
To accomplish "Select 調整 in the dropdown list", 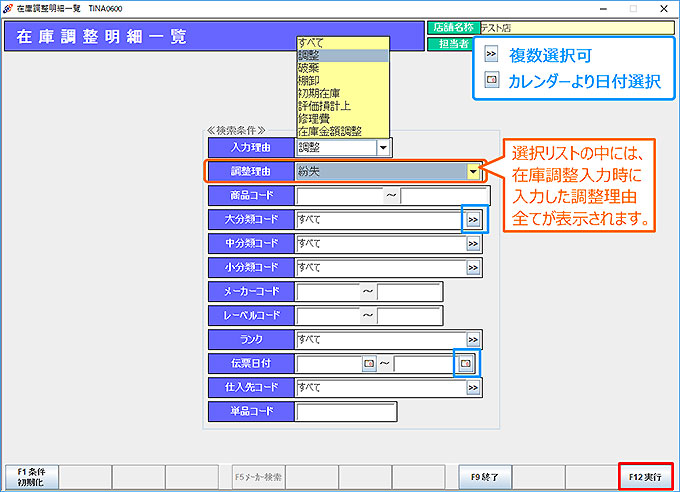I will (343, 56).
